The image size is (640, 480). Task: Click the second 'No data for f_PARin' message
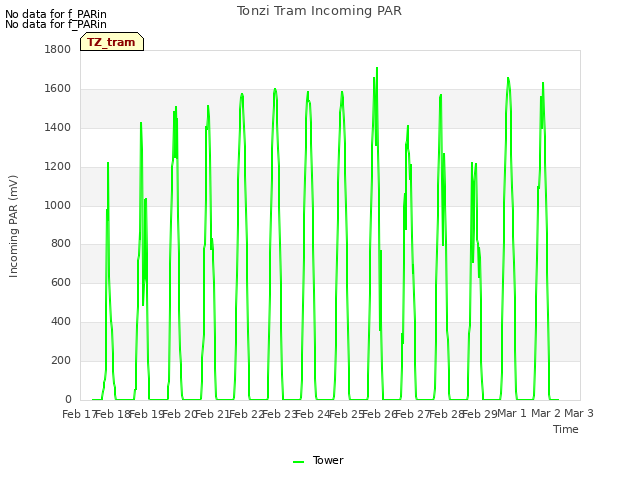pos(56,24)
